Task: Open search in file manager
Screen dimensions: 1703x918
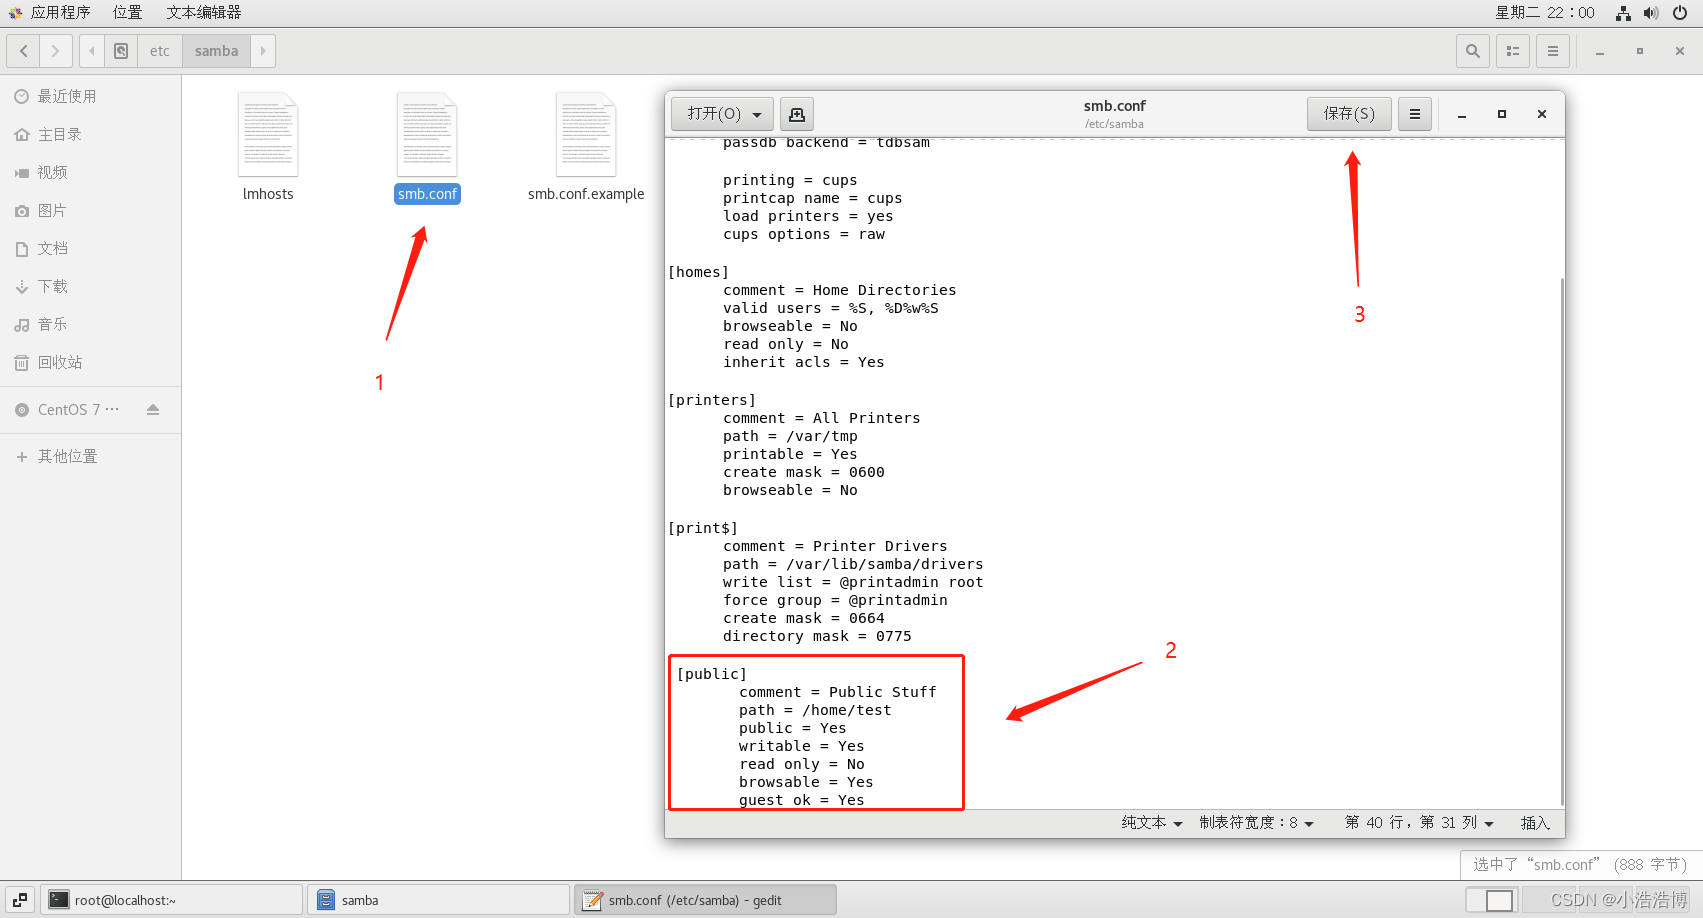Action: [x=1473, y=51]
